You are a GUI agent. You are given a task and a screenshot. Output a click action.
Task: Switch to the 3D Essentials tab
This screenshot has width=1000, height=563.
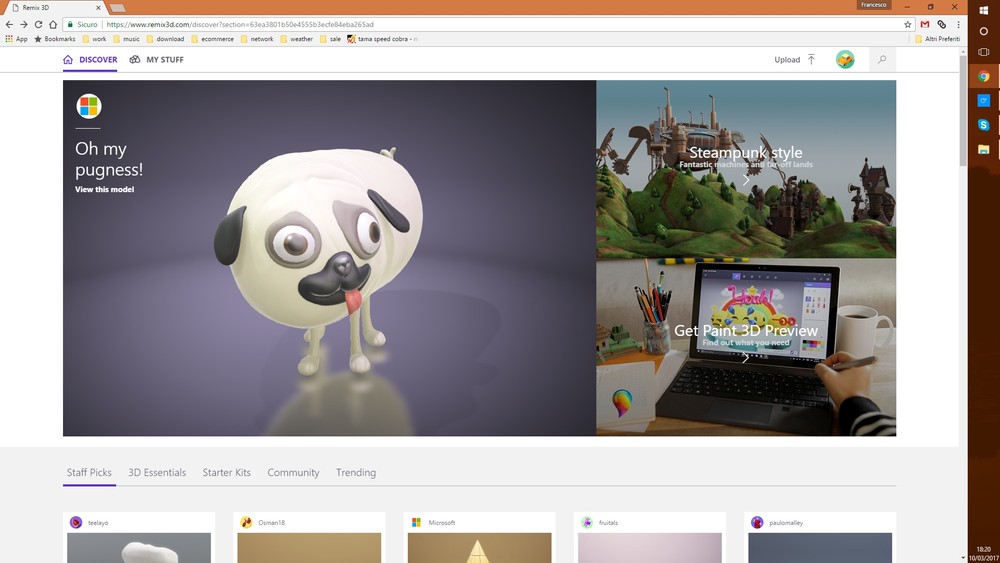point(157,472)
